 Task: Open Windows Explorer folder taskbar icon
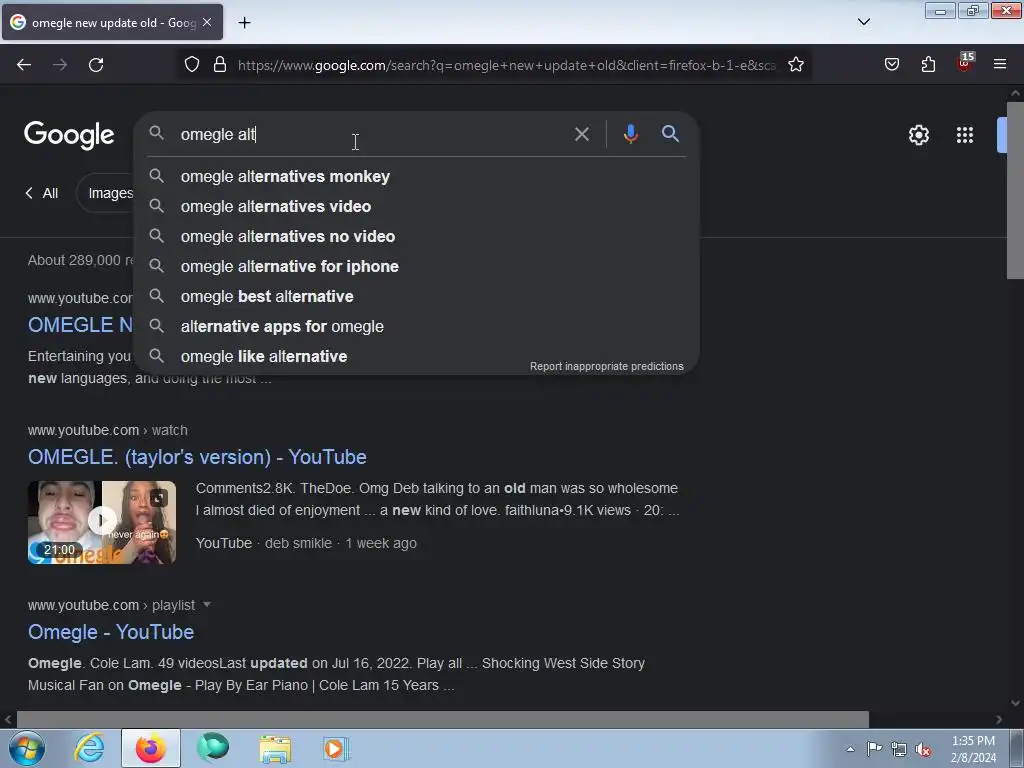coord(275,749)
